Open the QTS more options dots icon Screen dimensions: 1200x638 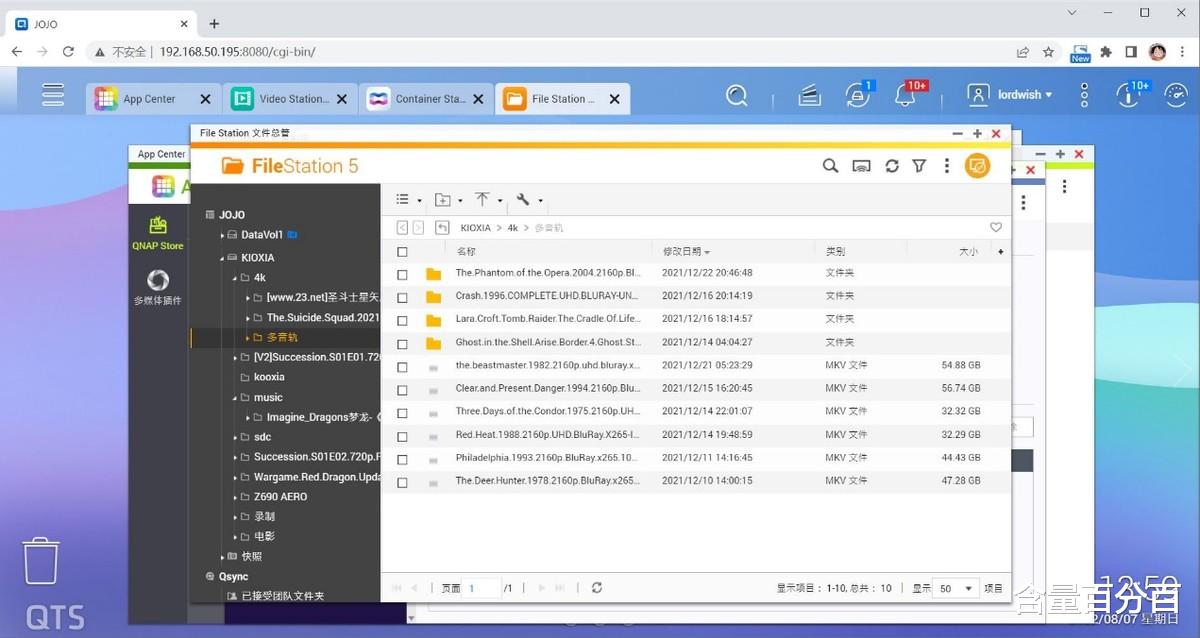click(x=1084, y=96)
